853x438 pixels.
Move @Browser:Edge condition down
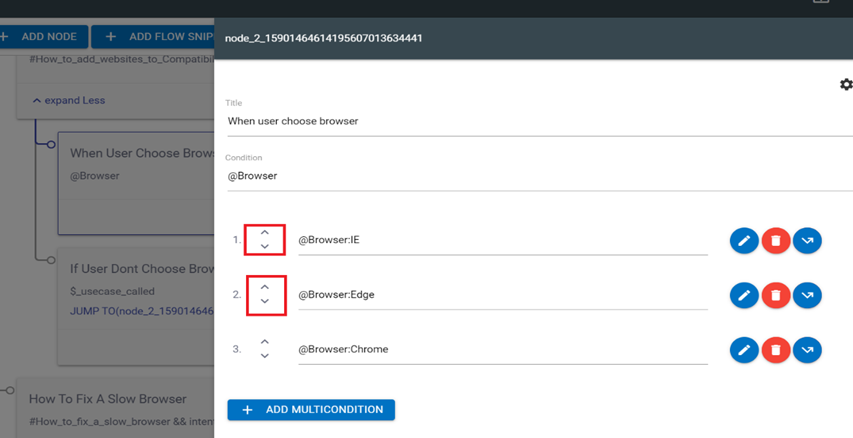pos(265,302)
